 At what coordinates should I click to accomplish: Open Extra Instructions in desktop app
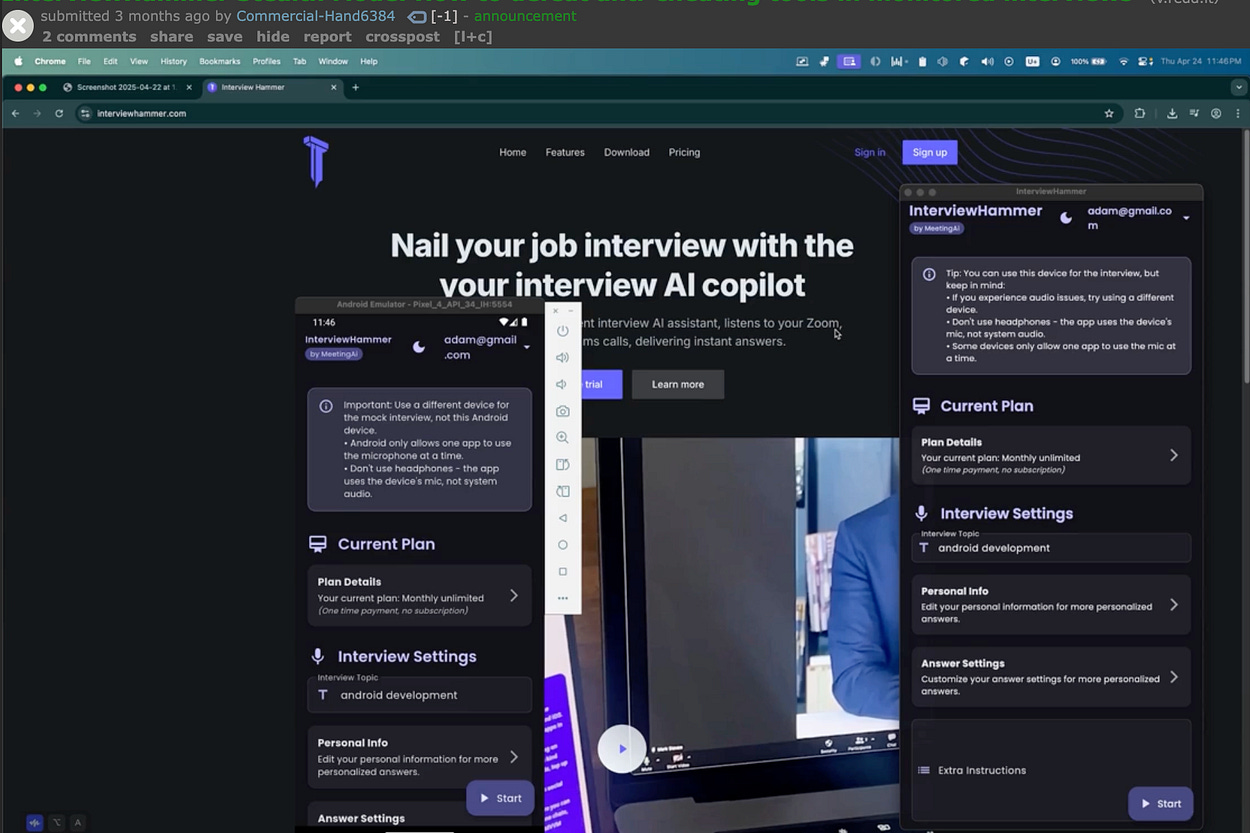pos(1051,770)
